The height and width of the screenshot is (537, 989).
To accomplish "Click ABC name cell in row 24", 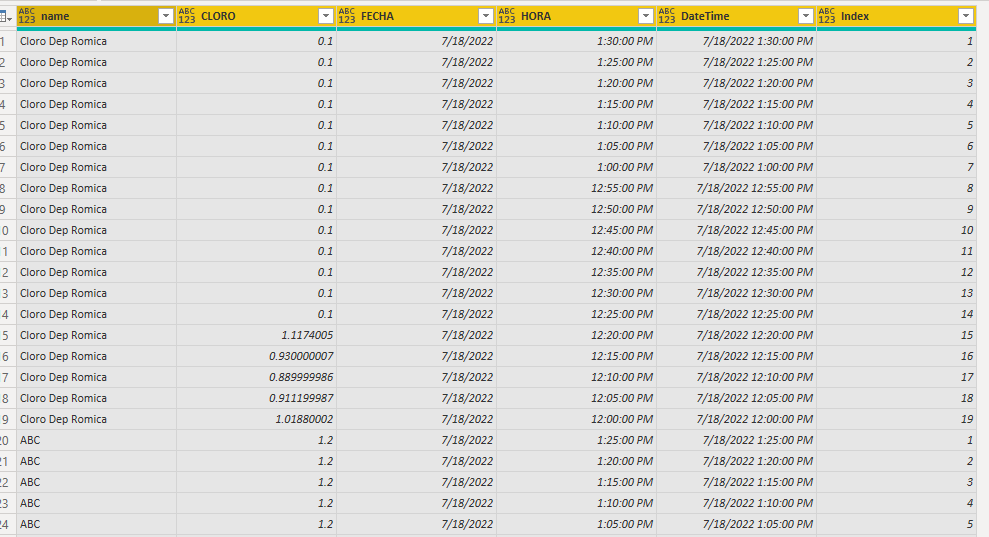I will pos(97,524).
